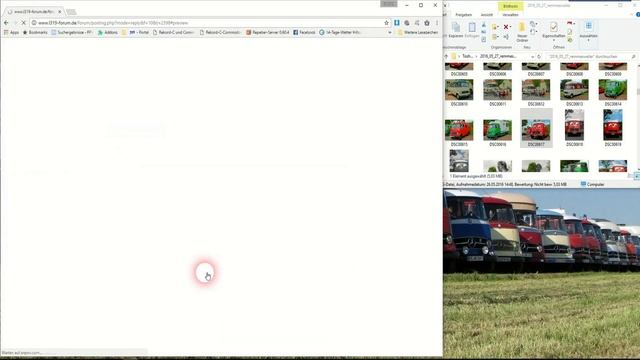
Task: Expand hidden bookmarks overflow arrow
Action: (390, 32)
